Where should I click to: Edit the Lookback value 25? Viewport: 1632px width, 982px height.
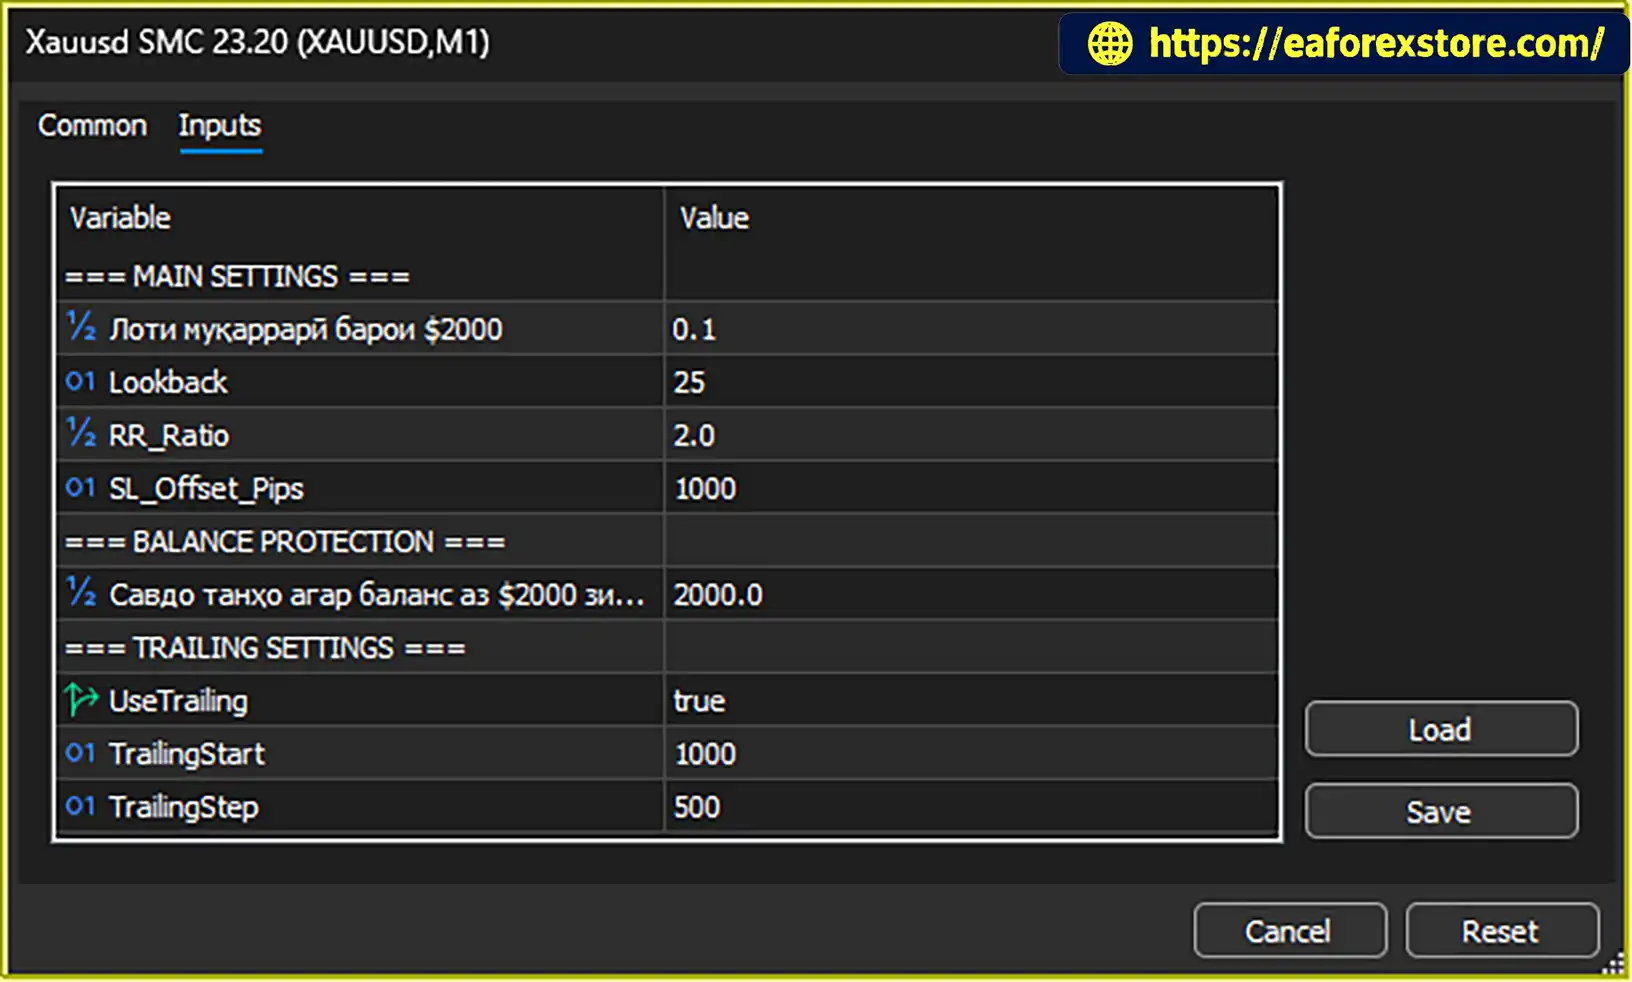971,382
